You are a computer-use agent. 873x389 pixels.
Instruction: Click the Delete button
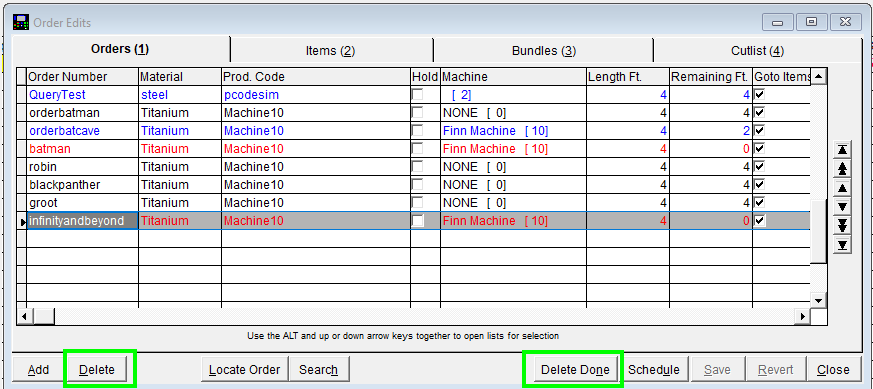[97, 370]
